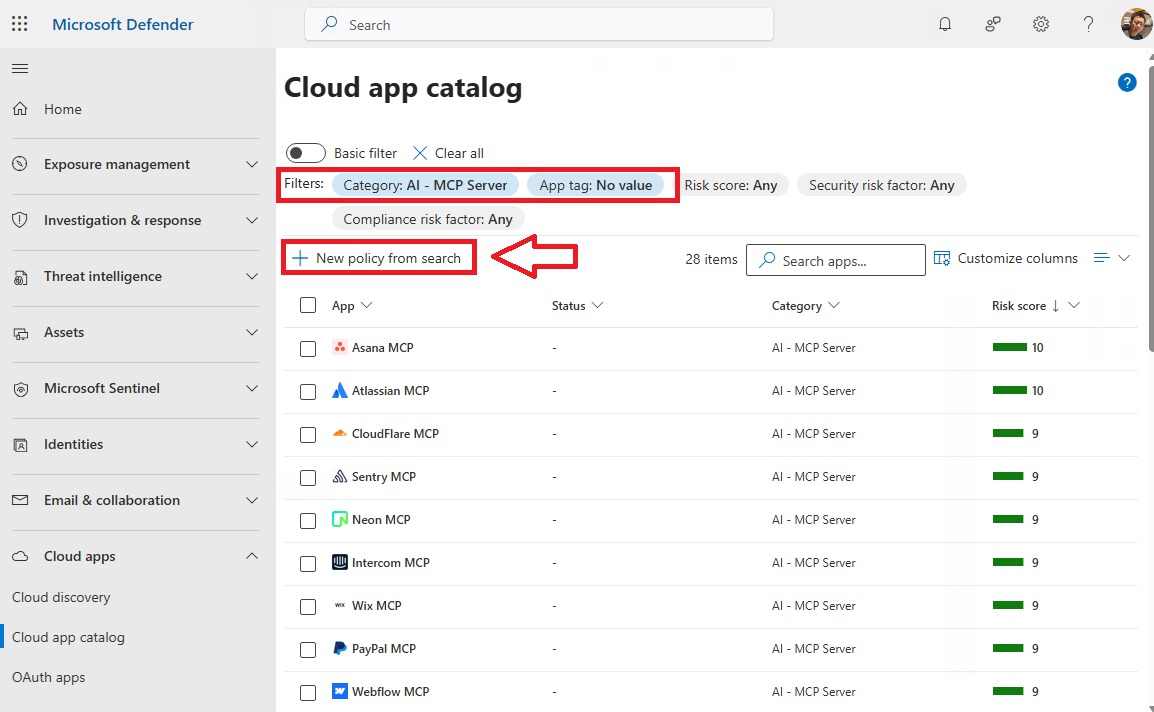
Task: Check the select-all checkbox in header row
Action: [x=307, y=305]
